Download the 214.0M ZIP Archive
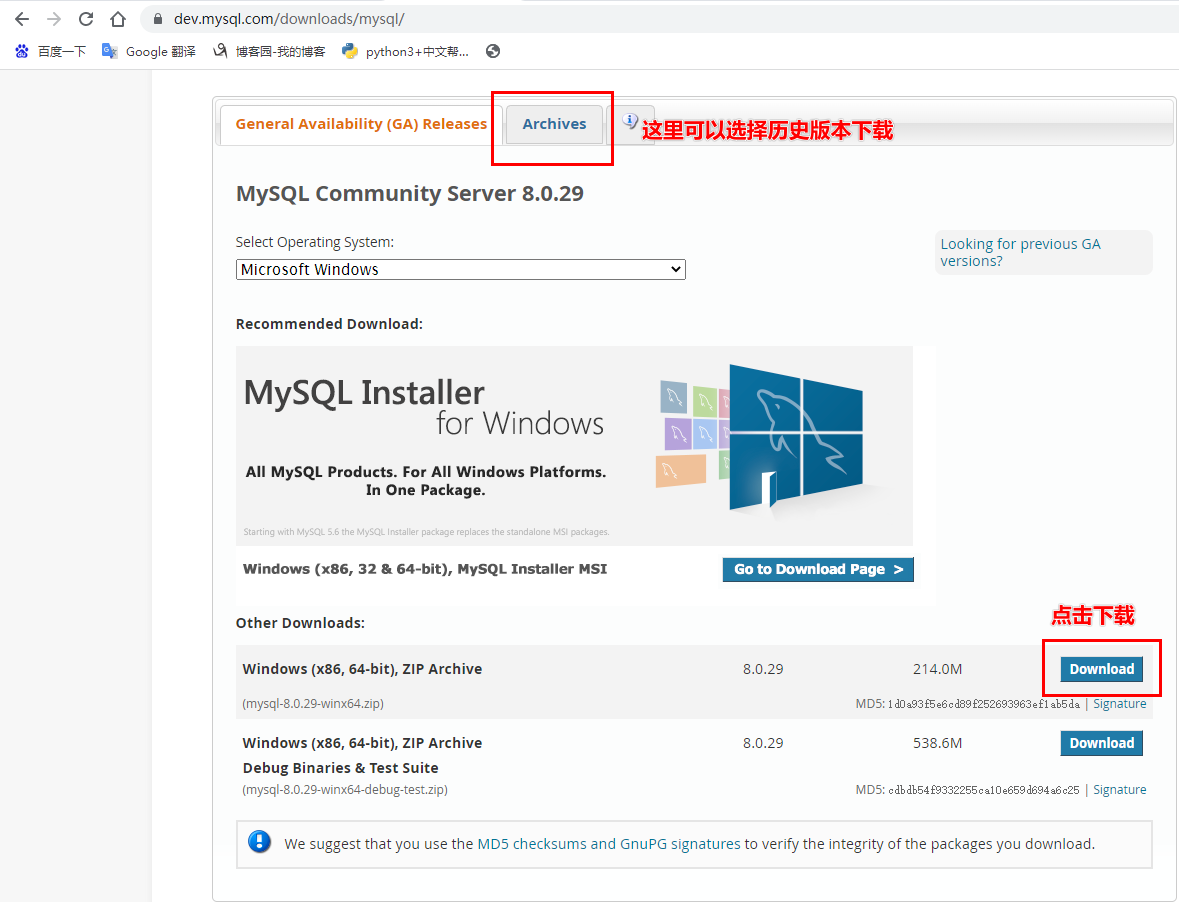The height and width of the screenshot is (902, 1179). pos(1102,669)
